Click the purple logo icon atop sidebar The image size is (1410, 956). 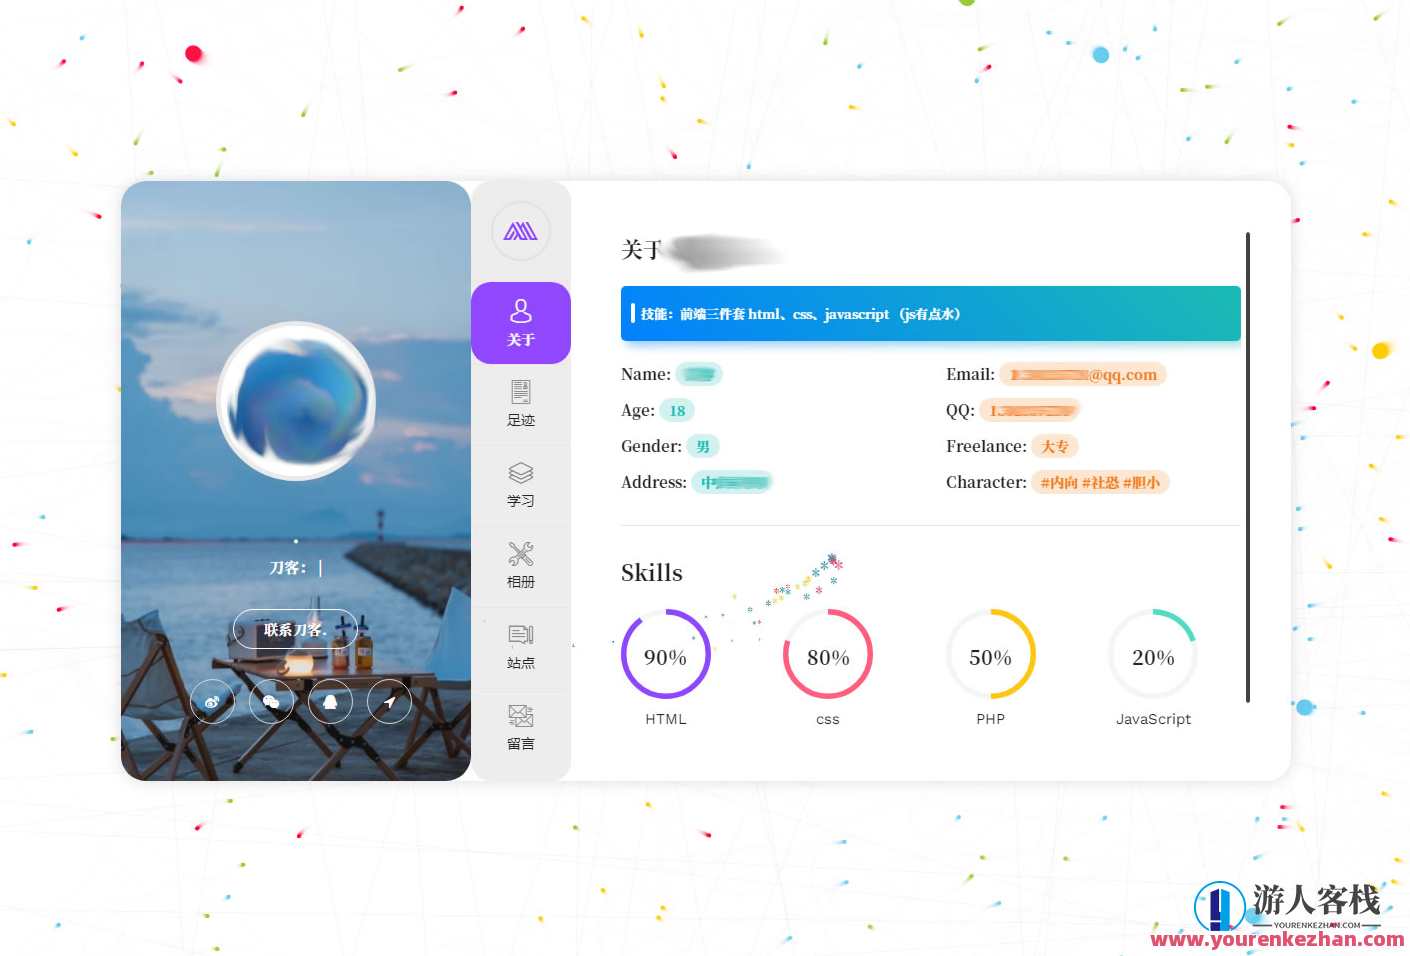point(520,231)
